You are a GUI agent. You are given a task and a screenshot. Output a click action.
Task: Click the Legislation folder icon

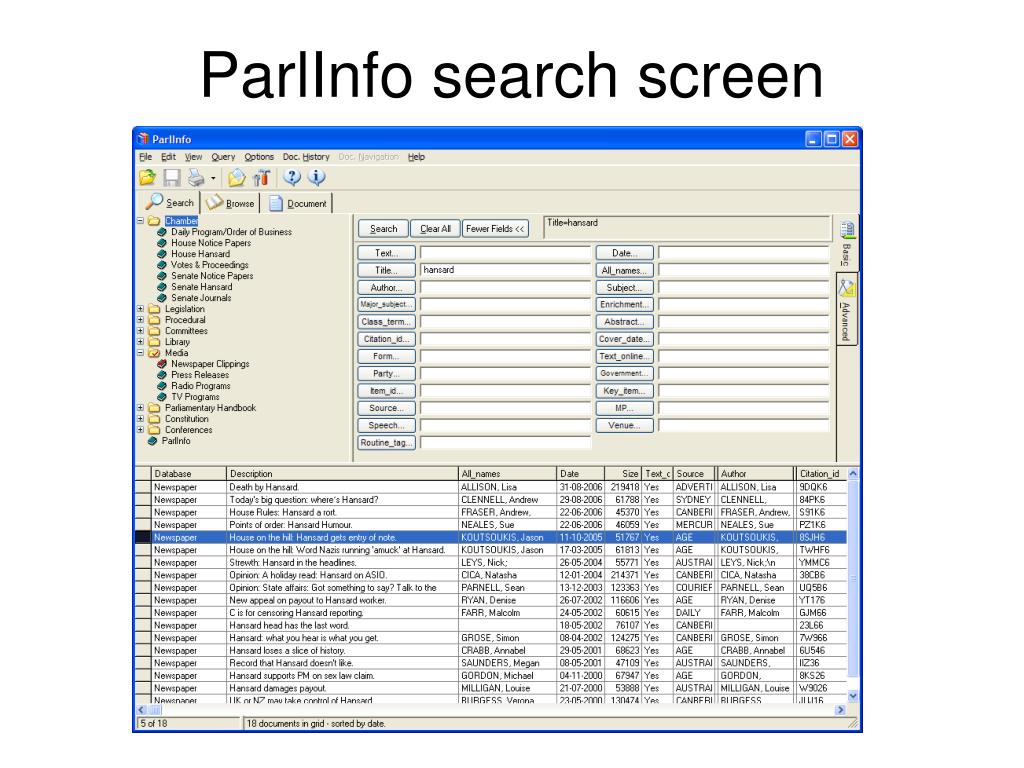coord(155,309)
